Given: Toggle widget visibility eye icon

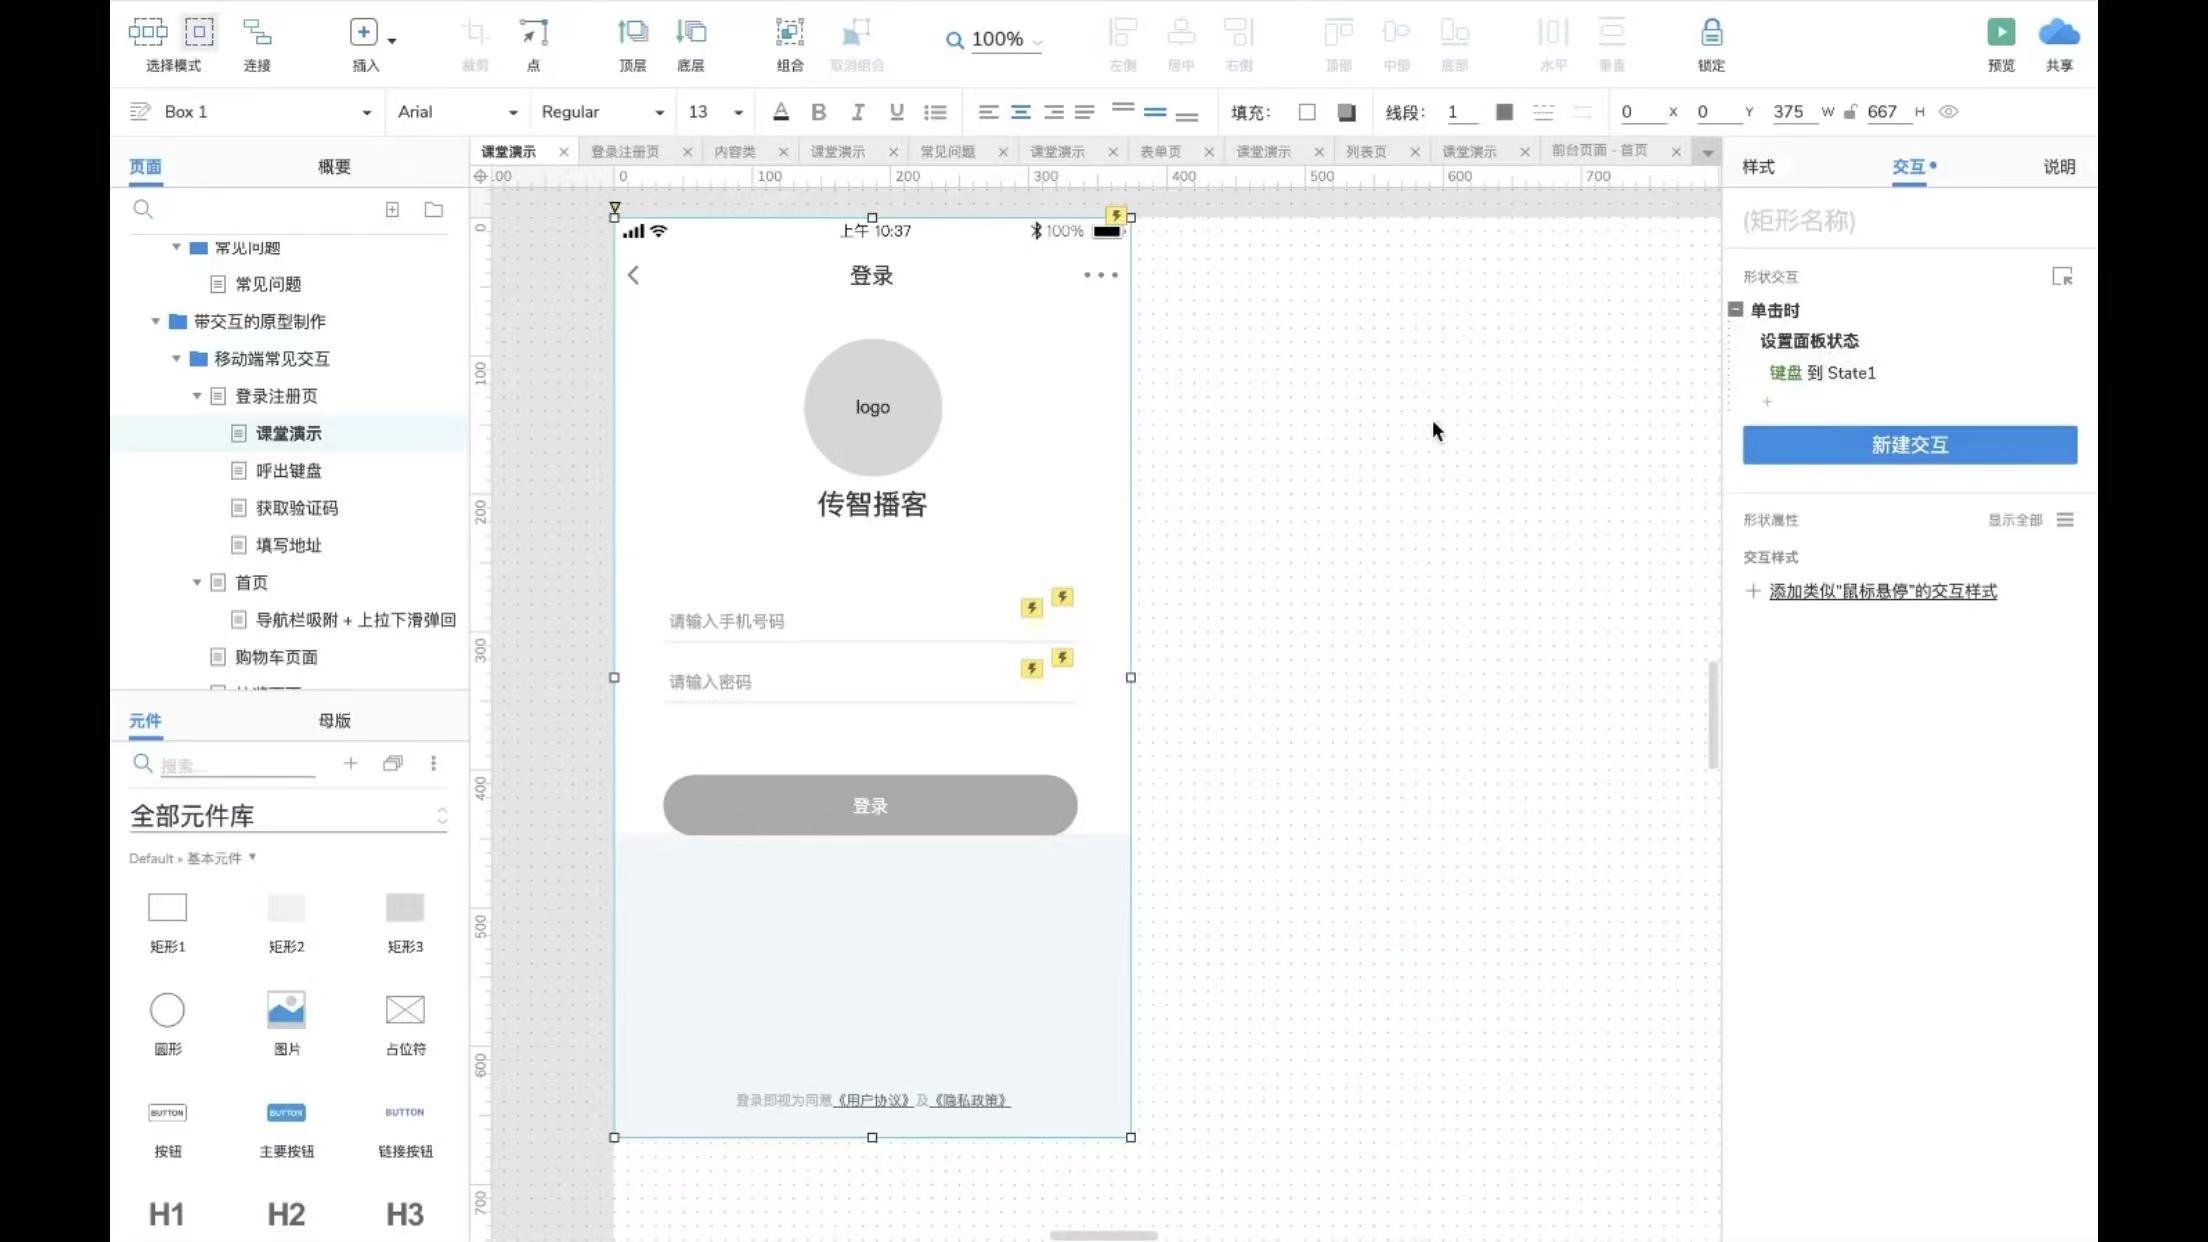Looking at the screenshot, I should tap(1948, 112).
